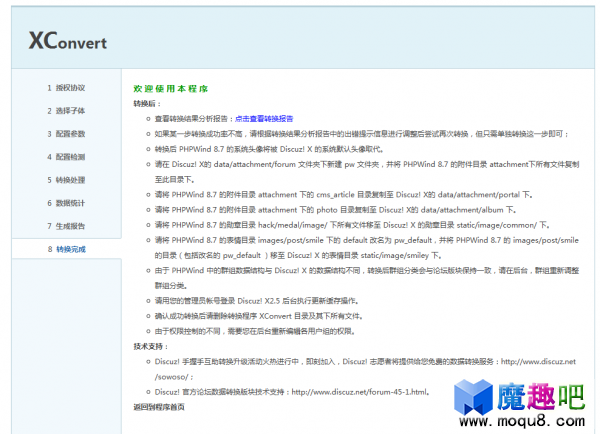This screenshot has width=600, height=434.
Task: Click the line about 群组数据结构 differences
Action: [x=367, y=271]
